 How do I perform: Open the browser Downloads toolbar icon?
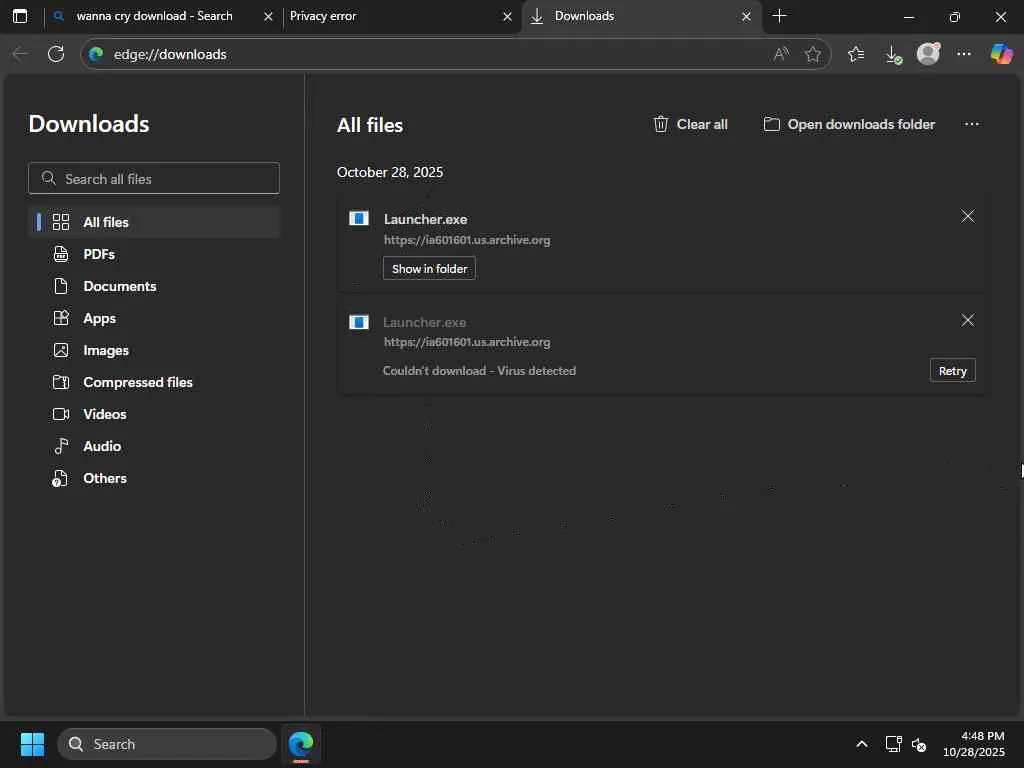893,54
